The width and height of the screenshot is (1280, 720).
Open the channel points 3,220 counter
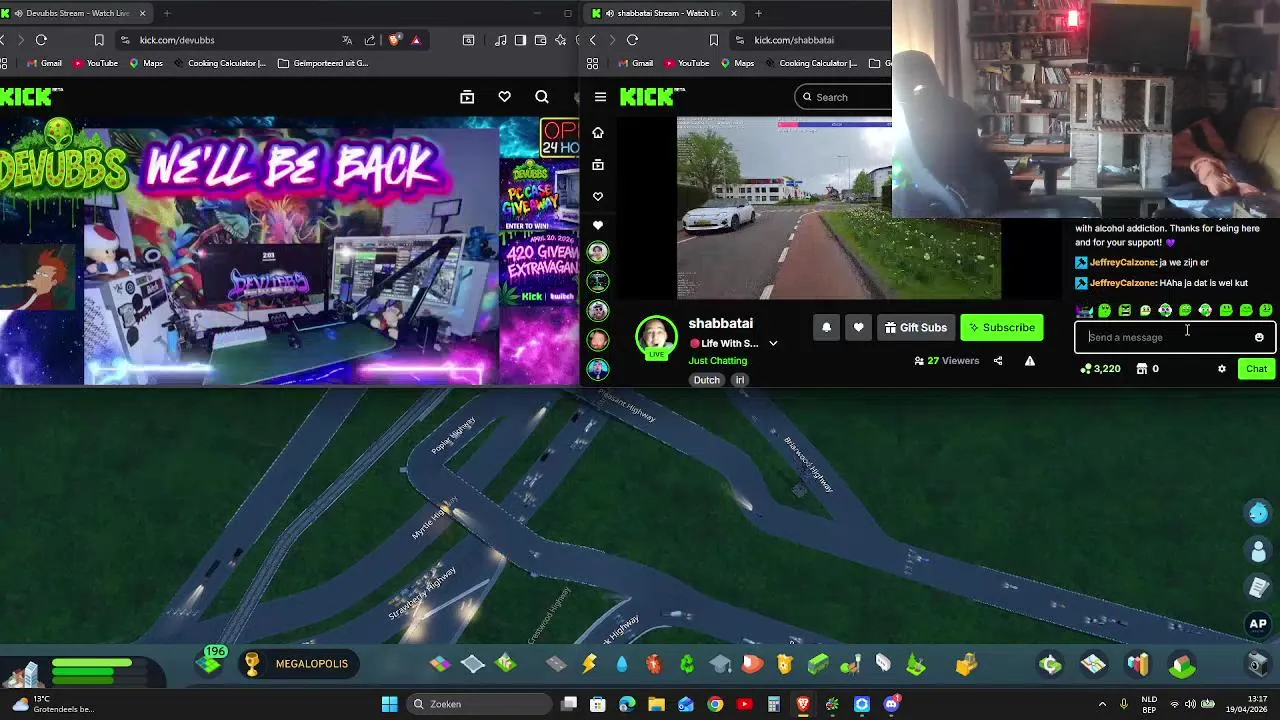point(1100,369)
